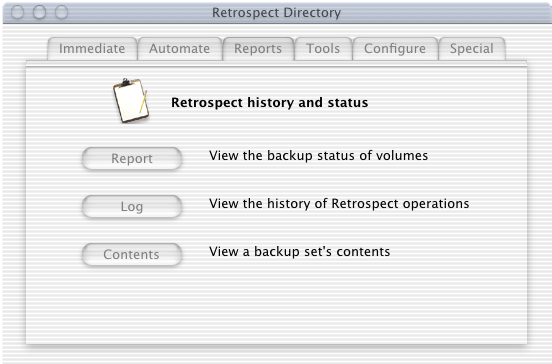Minimize the window with the middle title button
This screenshot has width=552, height=364.
tap(39, 12)
